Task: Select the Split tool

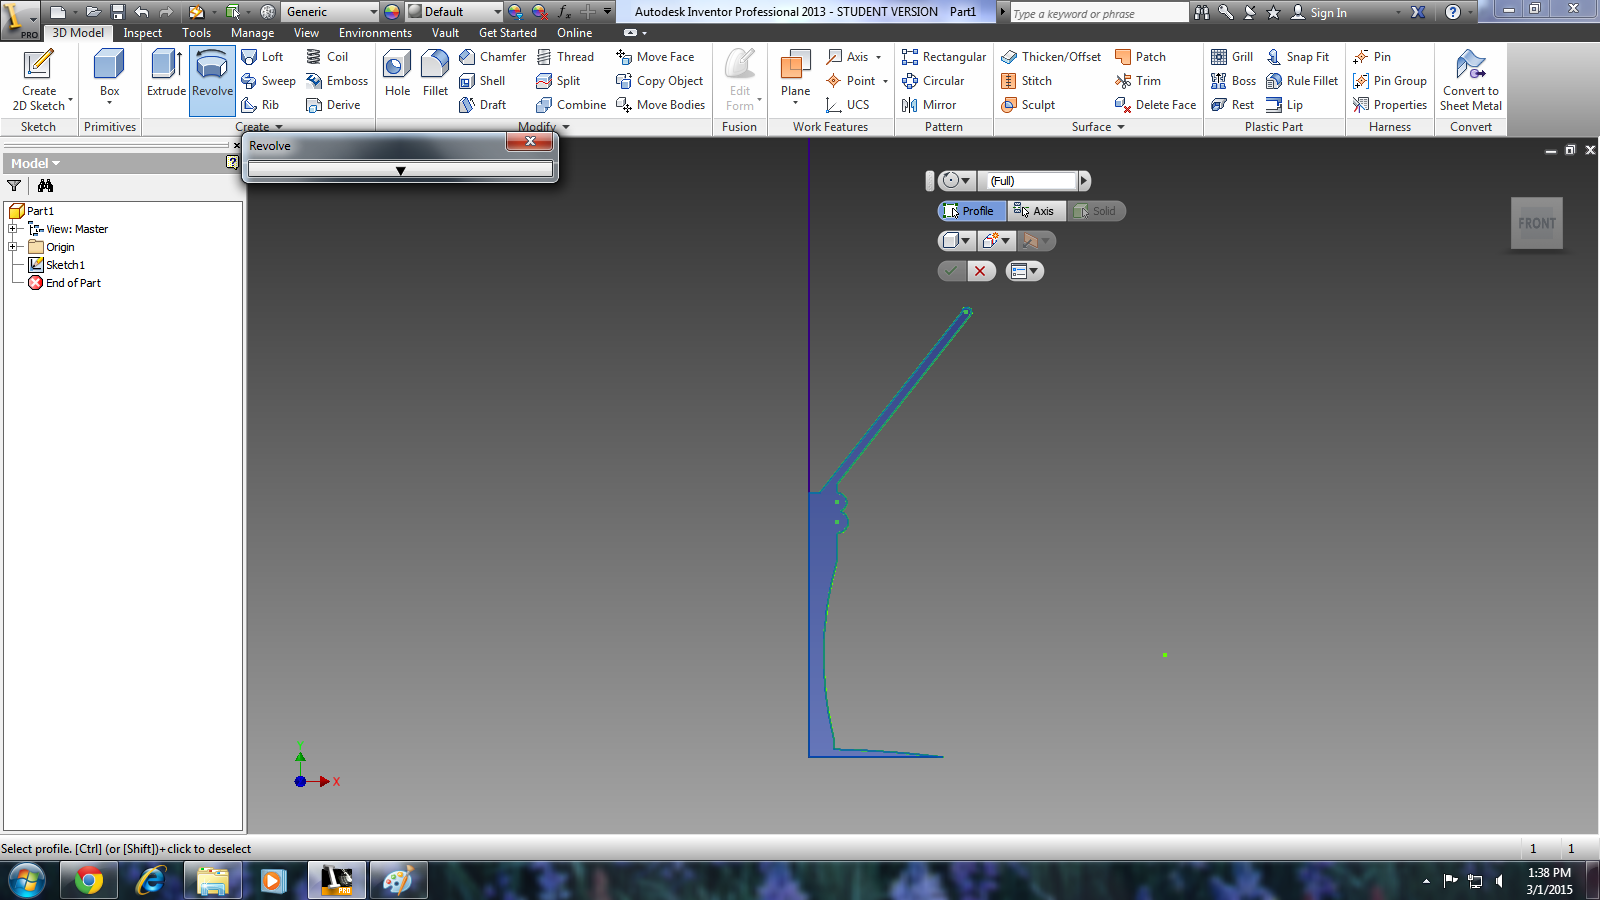Action: tap(558, 81)
